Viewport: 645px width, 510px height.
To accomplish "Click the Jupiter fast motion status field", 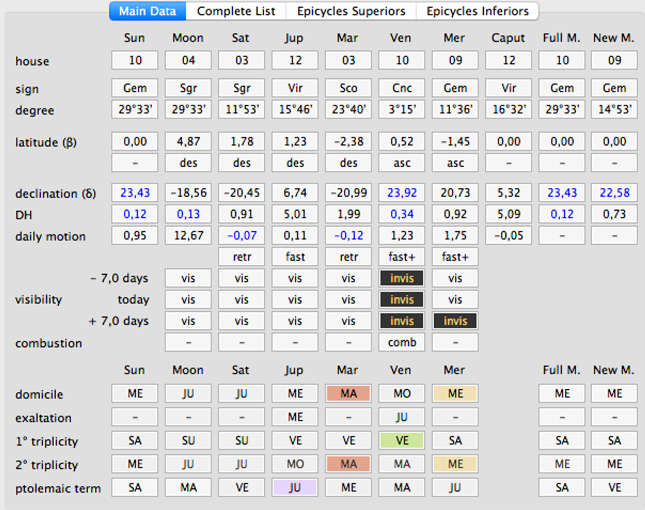I will tap(295, 256).
